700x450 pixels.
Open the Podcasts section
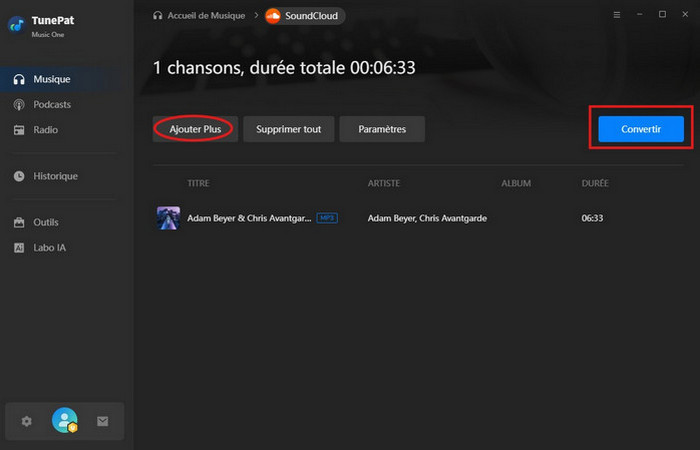tap(51, 104)
